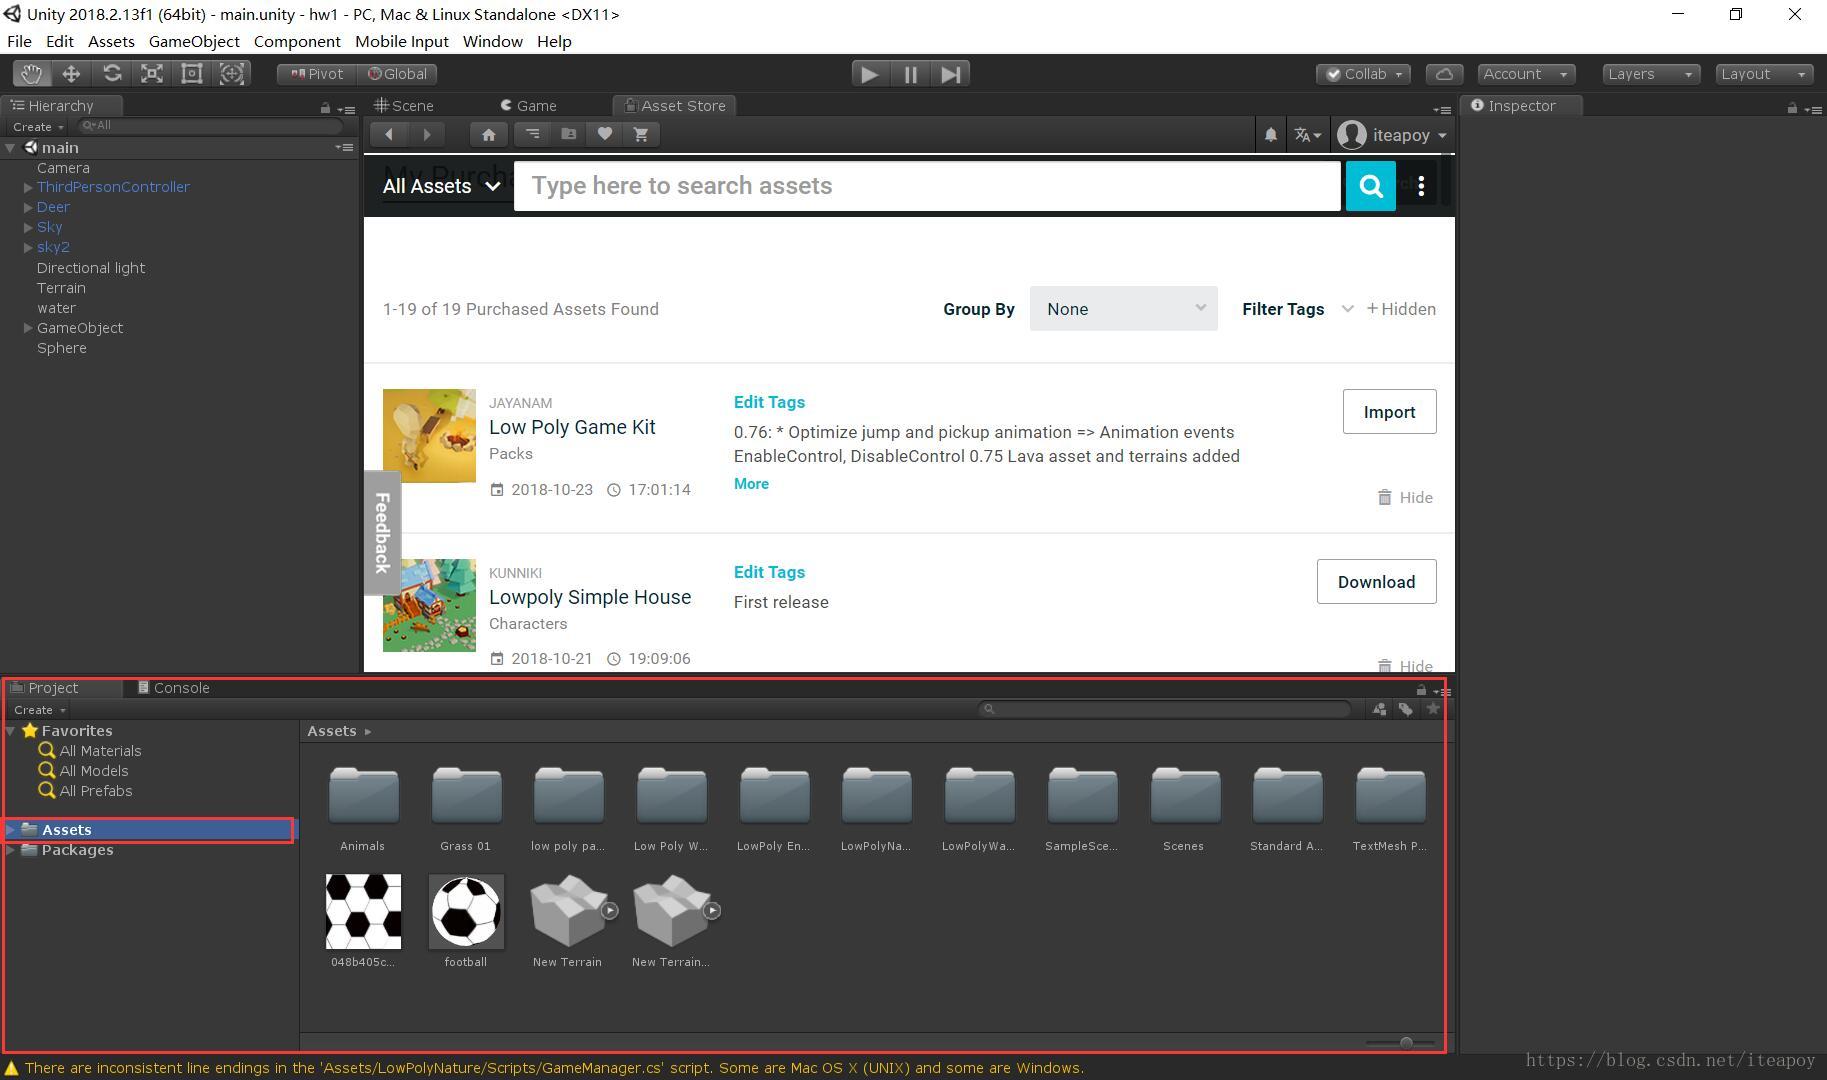This screenshot has height=1080, width=1827.
Task: Toggle Hierarchy panel lock
Action: click(x=325, y=108)
